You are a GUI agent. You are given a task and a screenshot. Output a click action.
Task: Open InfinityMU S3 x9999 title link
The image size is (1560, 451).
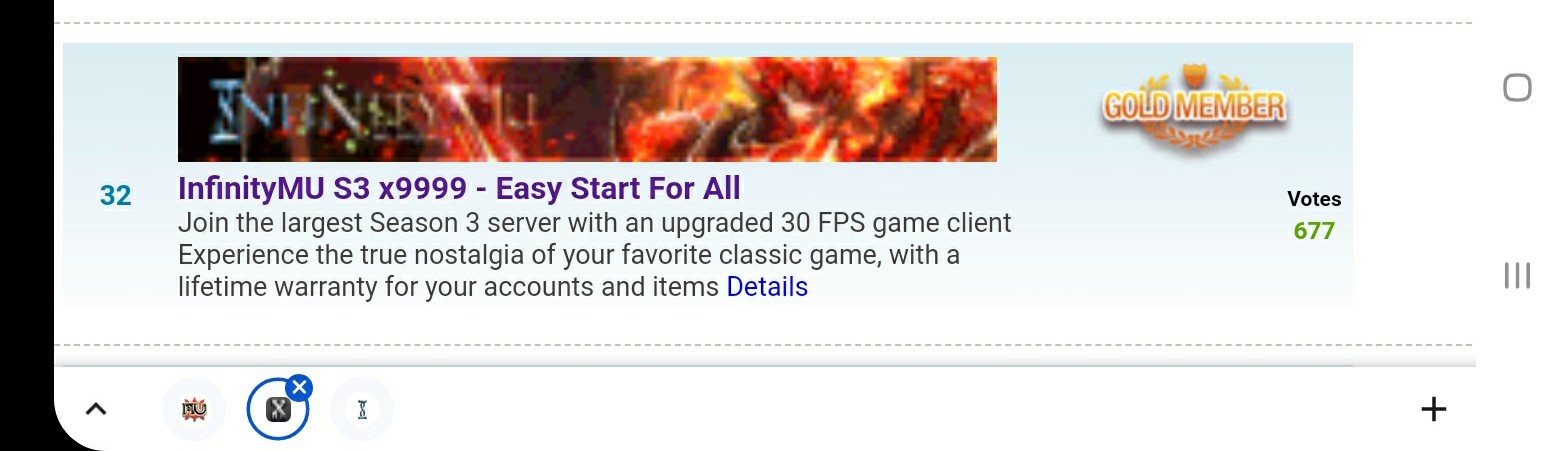click(x=459, y=188)
